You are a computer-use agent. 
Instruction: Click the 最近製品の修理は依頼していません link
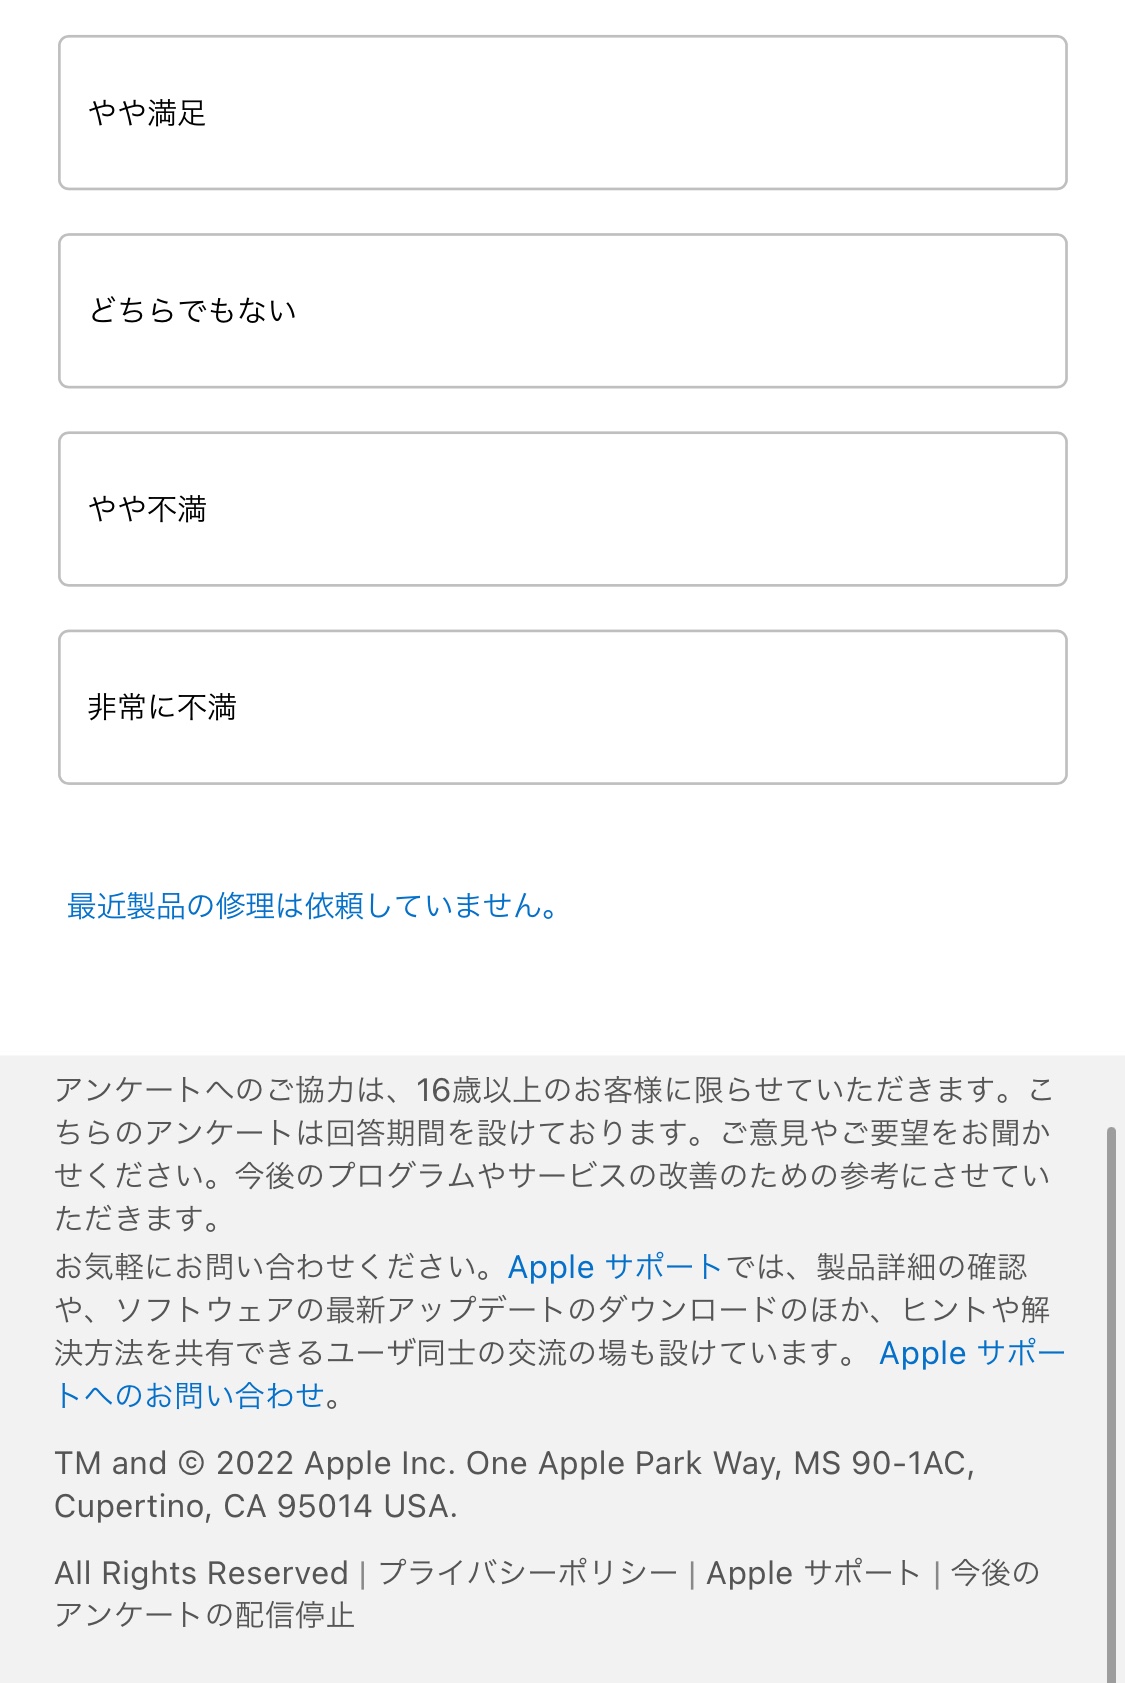[311, 906]
